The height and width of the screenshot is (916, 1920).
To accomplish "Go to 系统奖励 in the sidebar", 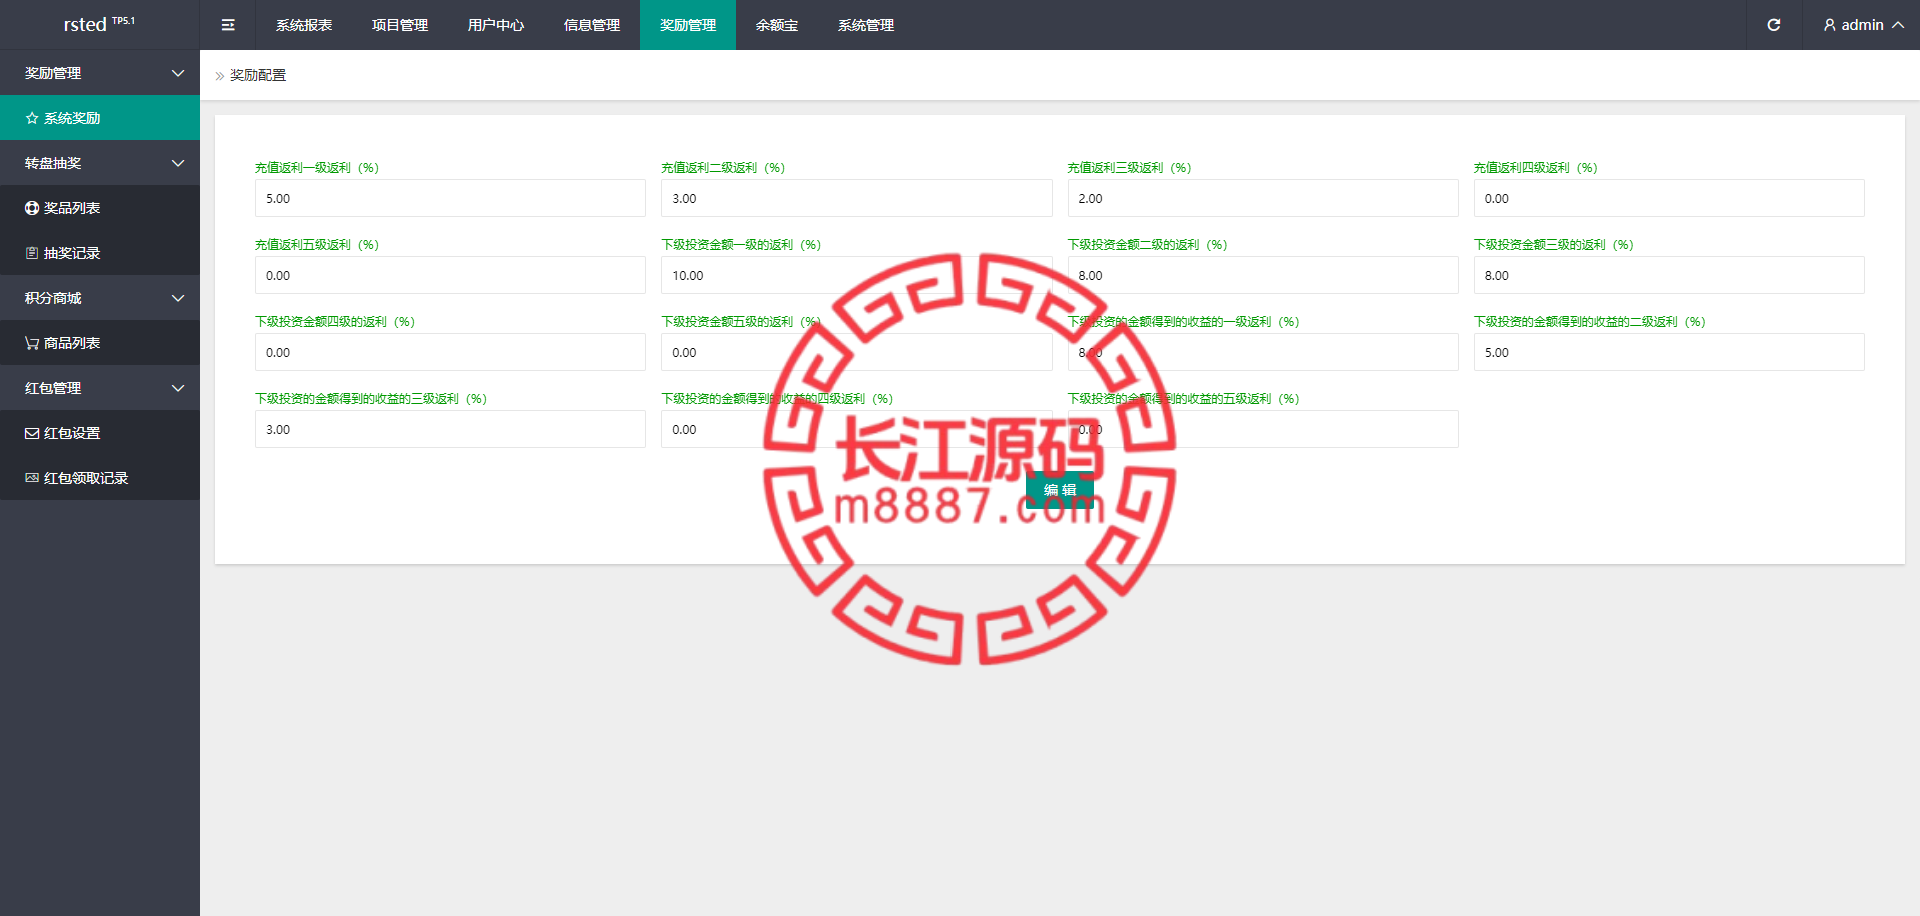I will pos(100,118).
